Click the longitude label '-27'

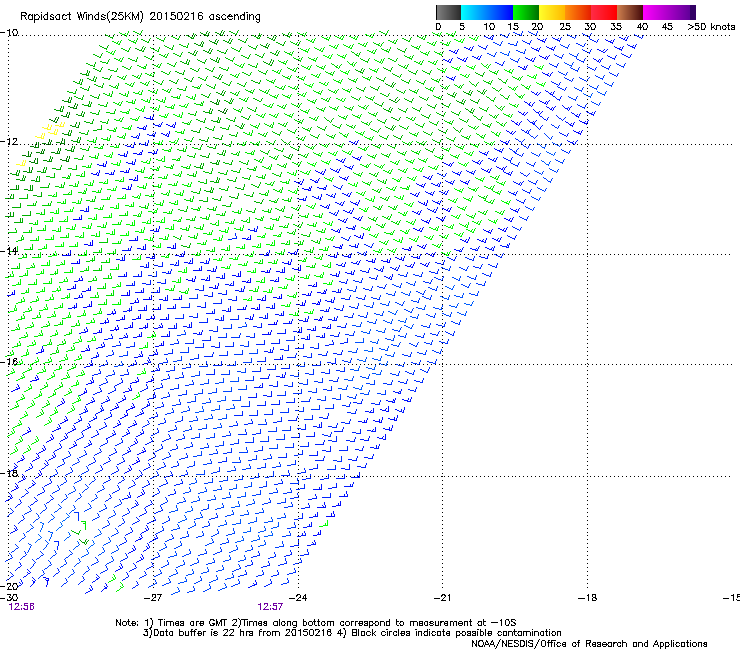153,598
